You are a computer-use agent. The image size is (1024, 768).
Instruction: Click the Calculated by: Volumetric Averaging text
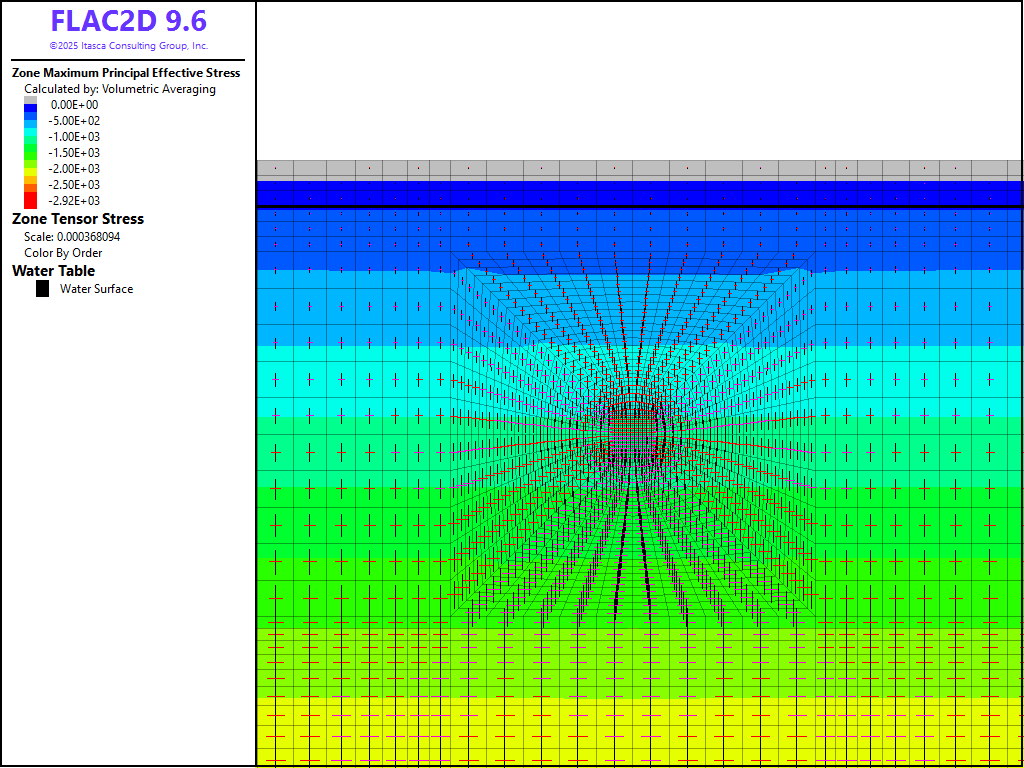click(x=119, y=89)
